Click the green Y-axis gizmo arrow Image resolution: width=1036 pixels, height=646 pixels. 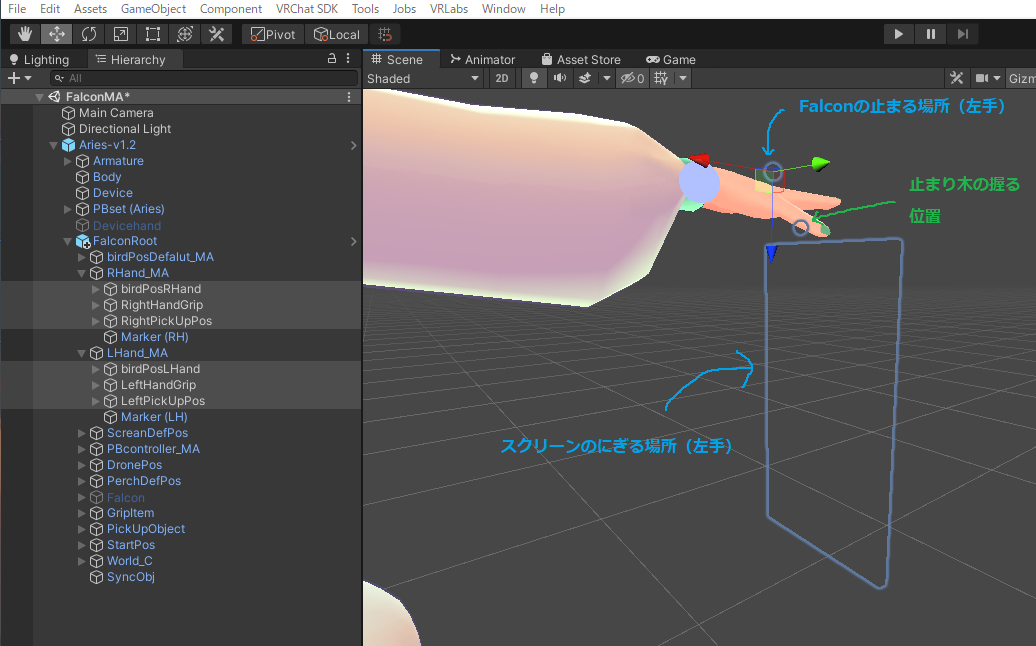tap(819, 162)
